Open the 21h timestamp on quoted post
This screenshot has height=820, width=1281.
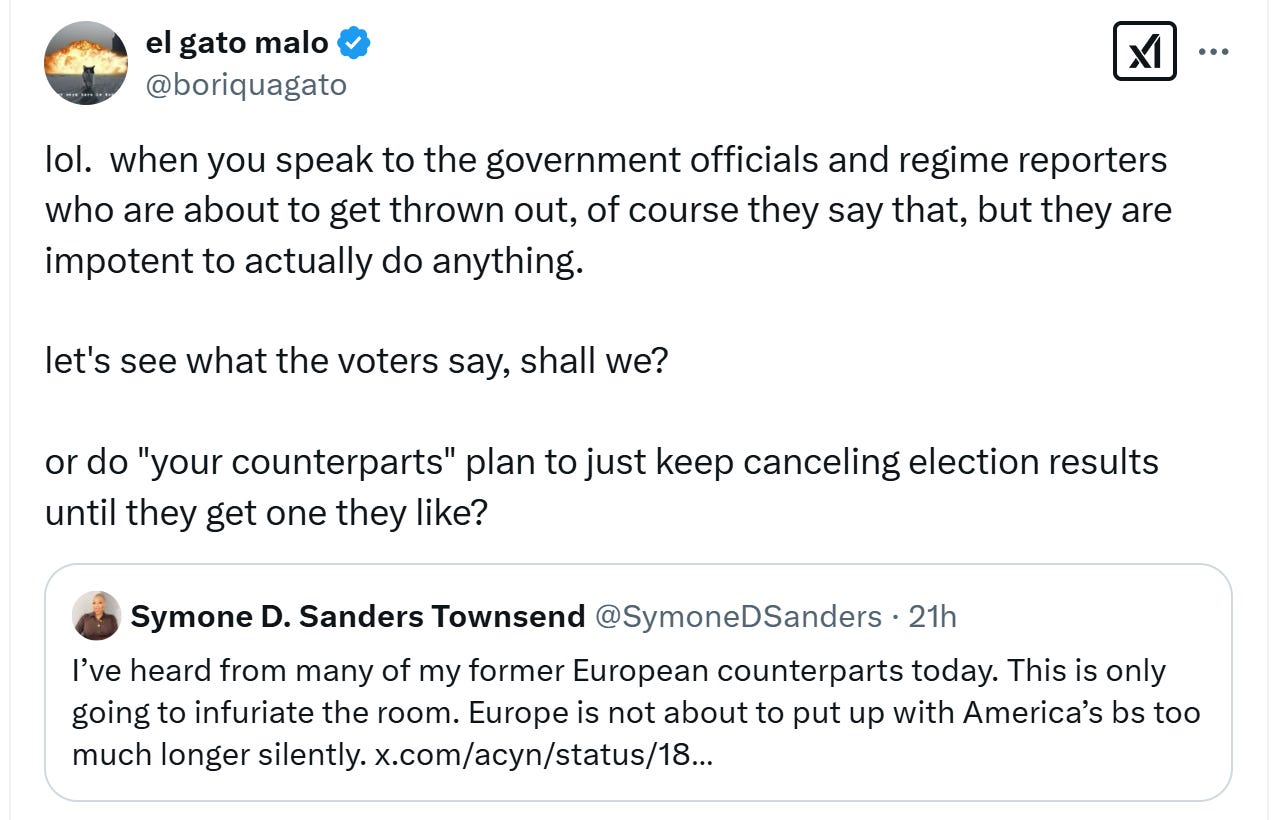pos(932,617)
